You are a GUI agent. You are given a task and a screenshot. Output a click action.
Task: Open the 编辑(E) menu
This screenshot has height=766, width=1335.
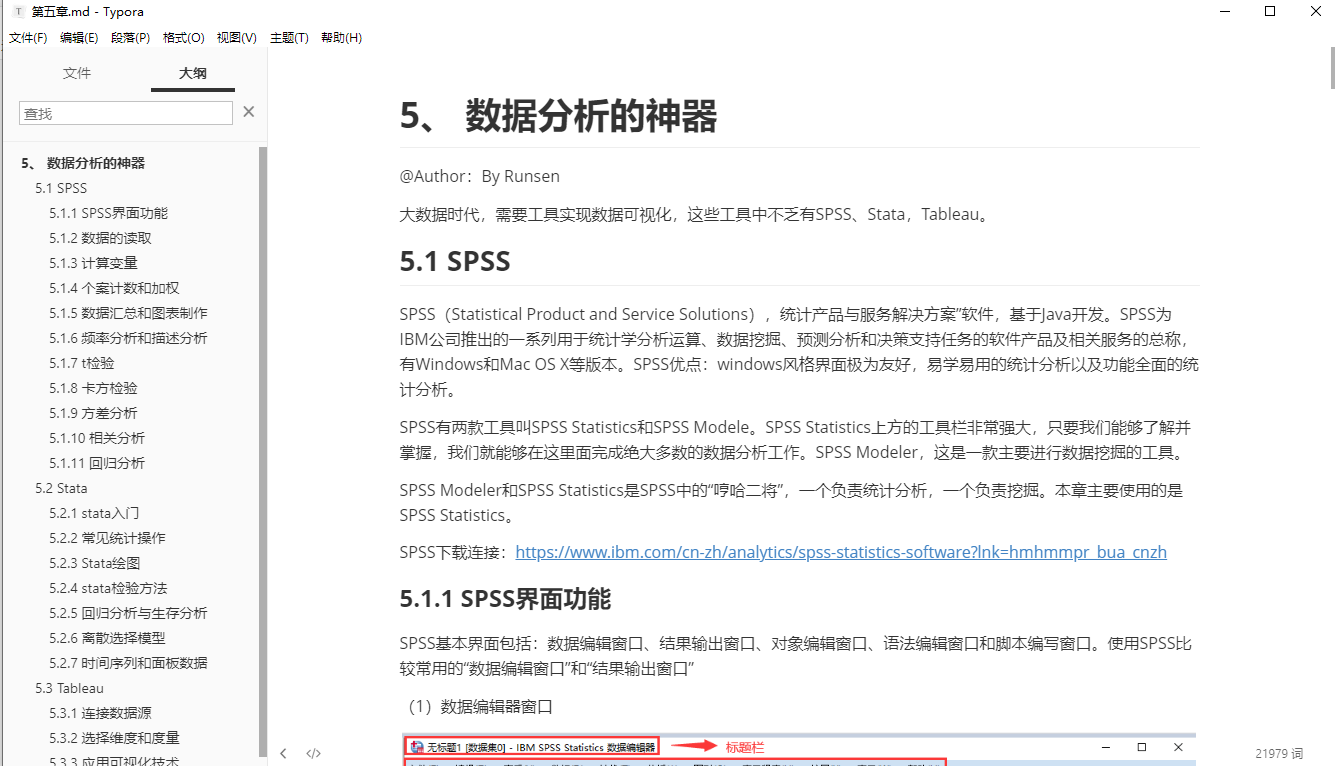point(79,38)
